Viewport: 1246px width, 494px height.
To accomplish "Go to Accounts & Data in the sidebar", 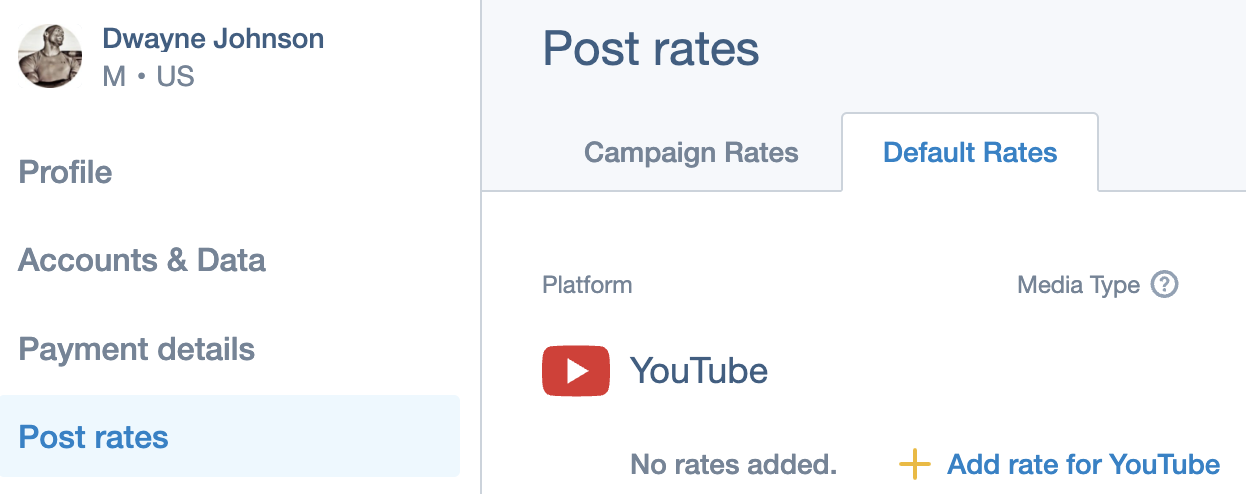I will coord(142,260).
